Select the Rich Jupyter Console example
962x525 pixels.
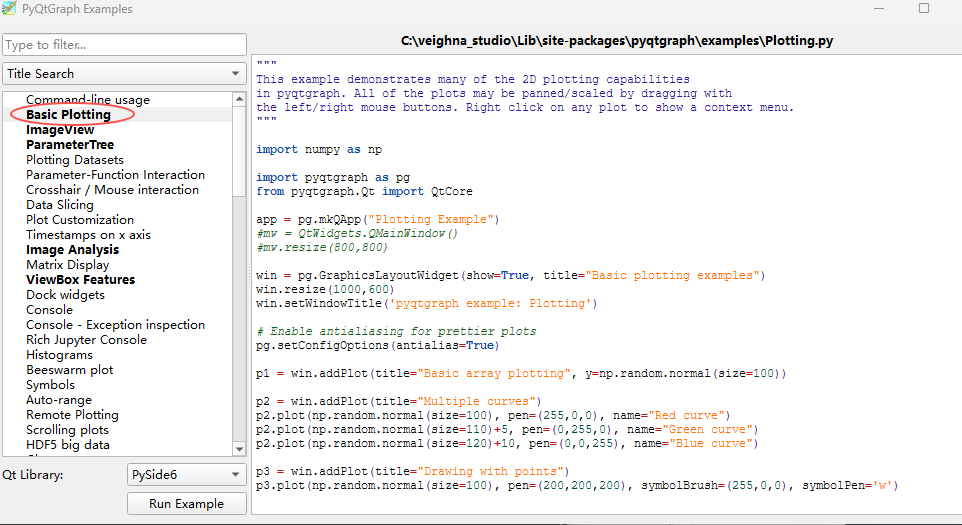pos(86,340)
